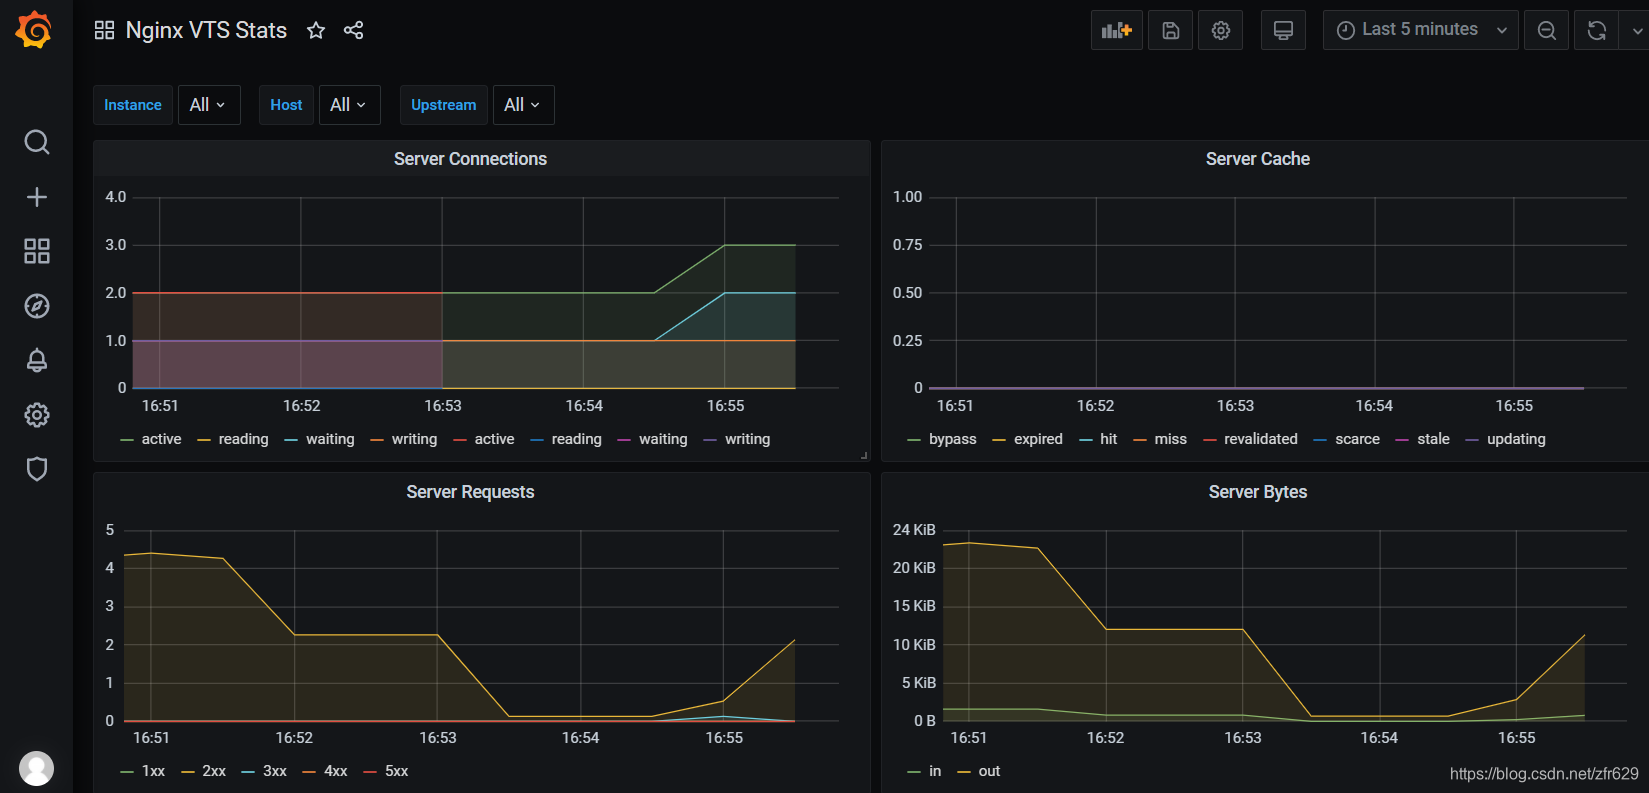Save the dashboard with disk icon
The width and height of the screenshot is (1649, 793).
click(1170, 30)
